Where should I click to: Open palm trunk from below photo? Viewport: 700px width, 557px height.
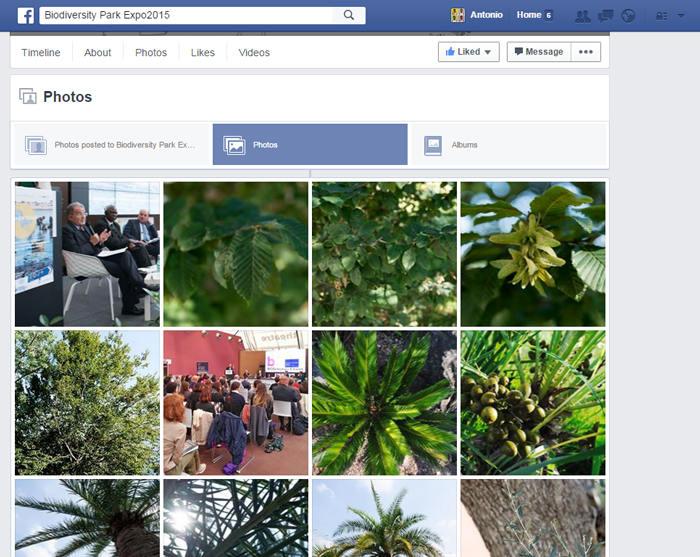[x=87, y=518]
